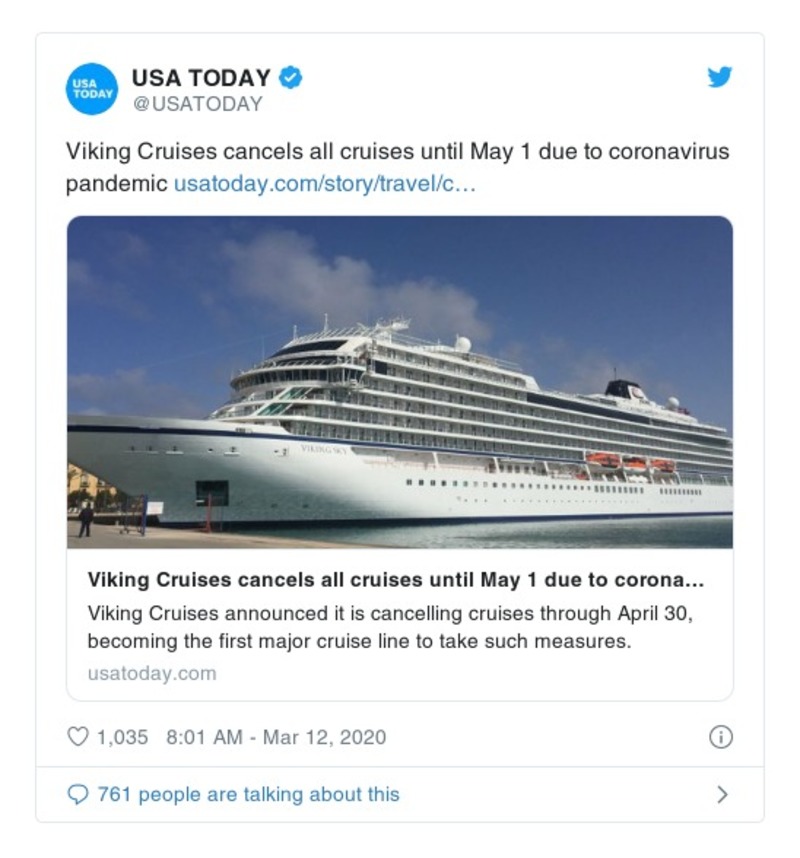Click the blue verified badge checkmark
This screenshot has width=800, height=858.
[x=290, y=78]
